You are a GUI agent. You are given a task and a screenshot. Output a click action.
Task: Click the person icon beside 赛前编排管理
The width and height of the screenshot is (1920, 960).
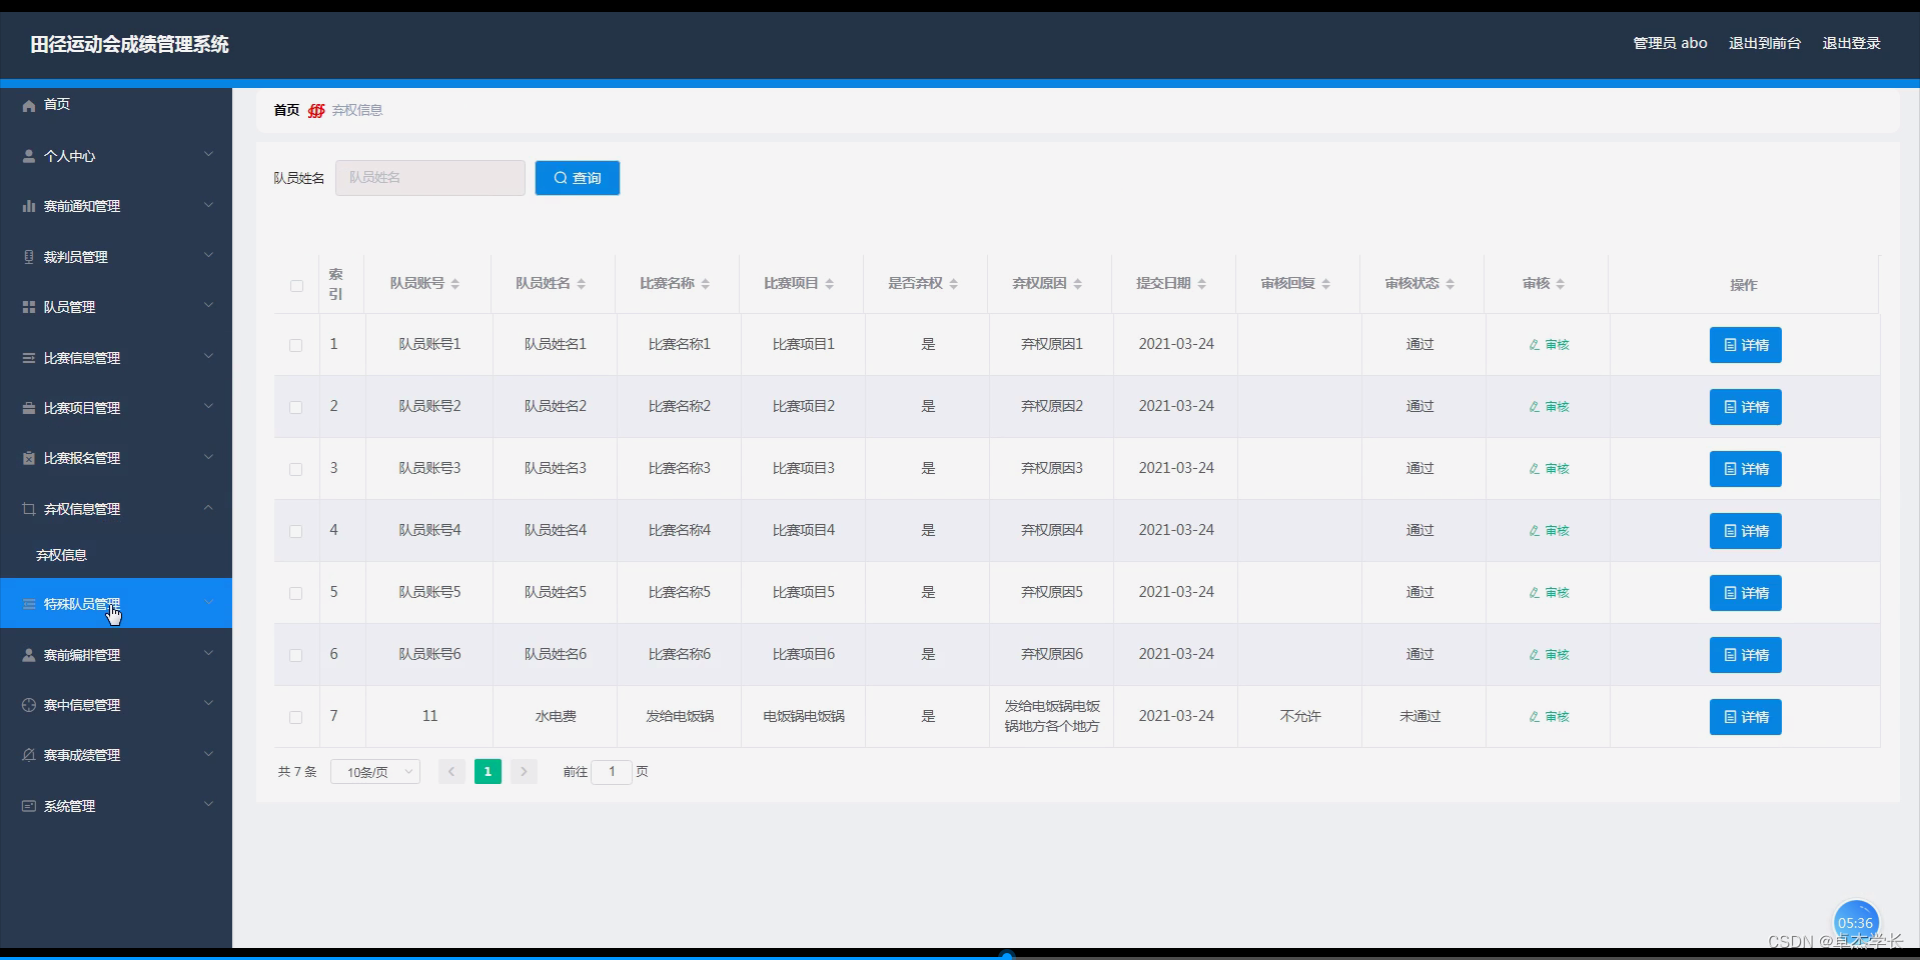coord(29,655)
